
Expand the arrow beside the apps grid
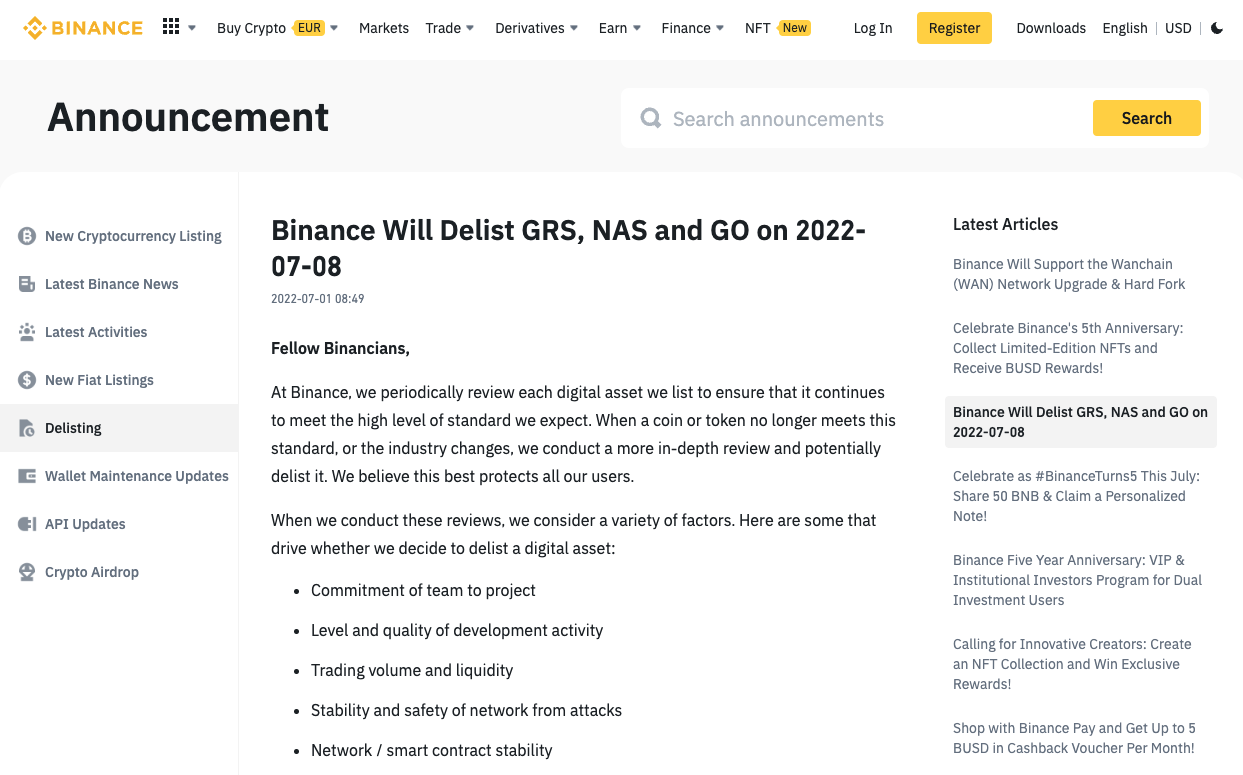coord(192,28)
